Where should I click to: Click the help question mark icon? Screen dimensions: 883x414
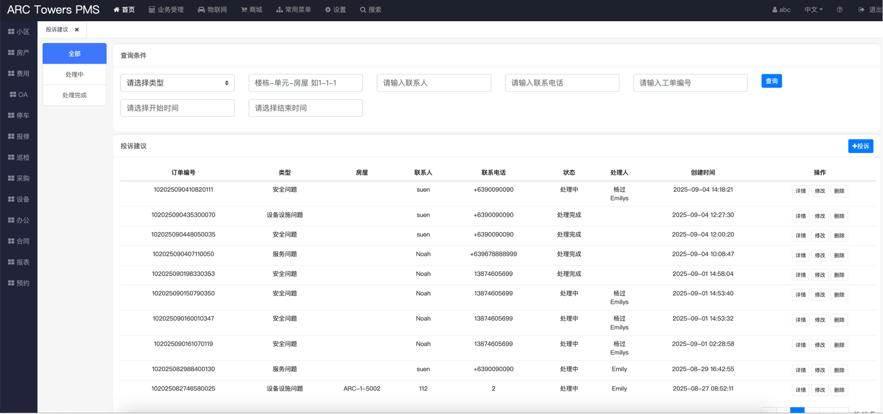839,10
